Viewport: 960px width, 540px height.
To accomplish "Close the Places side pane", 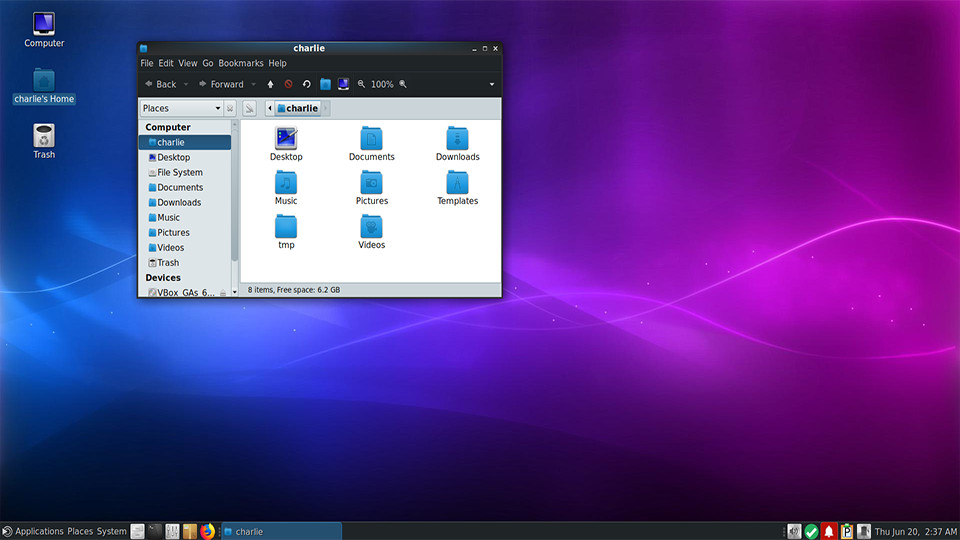I will point(230,108).
